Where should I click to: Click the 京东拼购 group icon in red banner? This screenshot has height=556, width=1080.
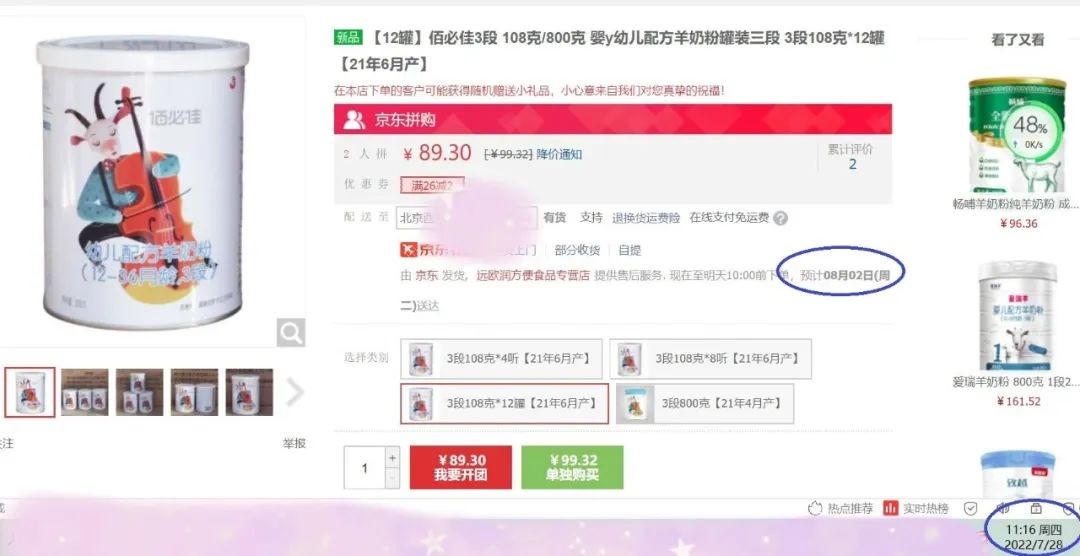(x=354, y=120)
